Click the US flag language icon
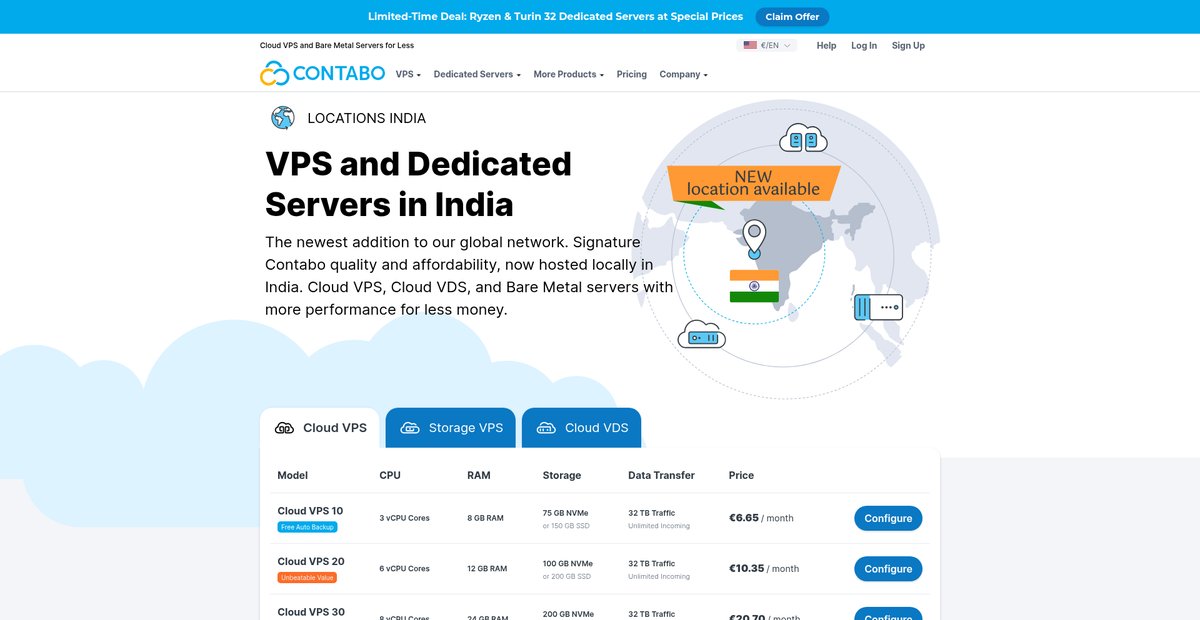The image size is (1200, 620). point(750,45)
